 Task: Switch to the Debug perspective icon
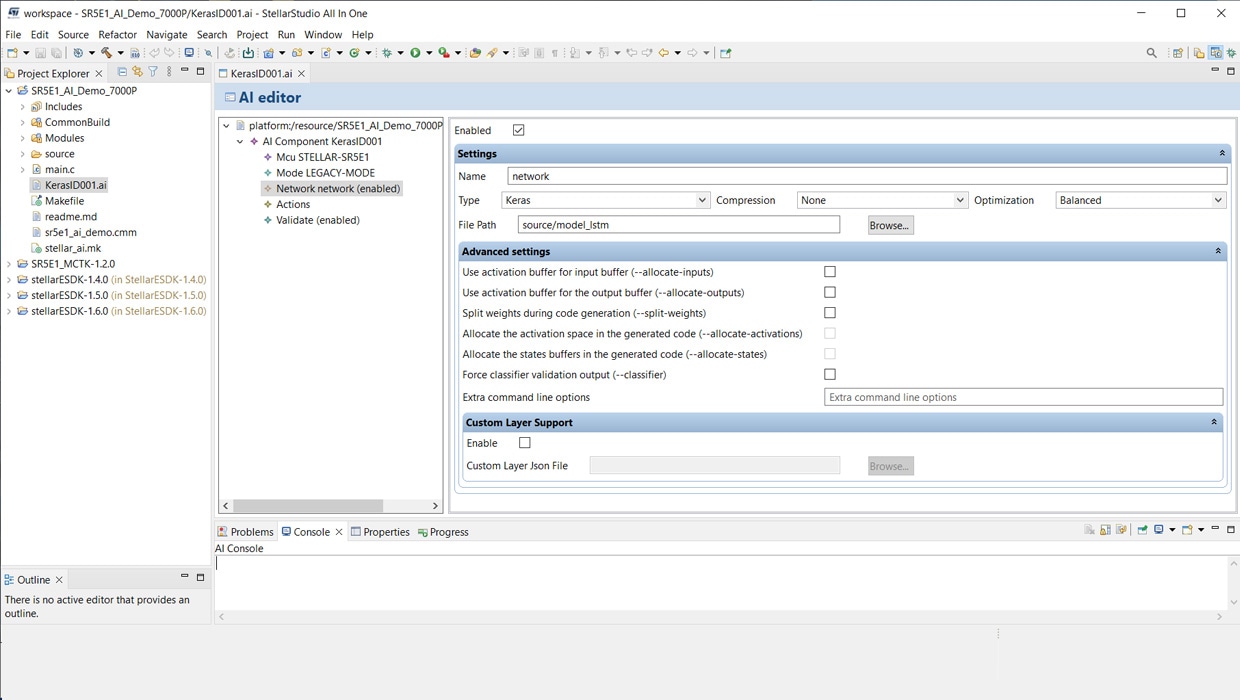[1231, 53]
